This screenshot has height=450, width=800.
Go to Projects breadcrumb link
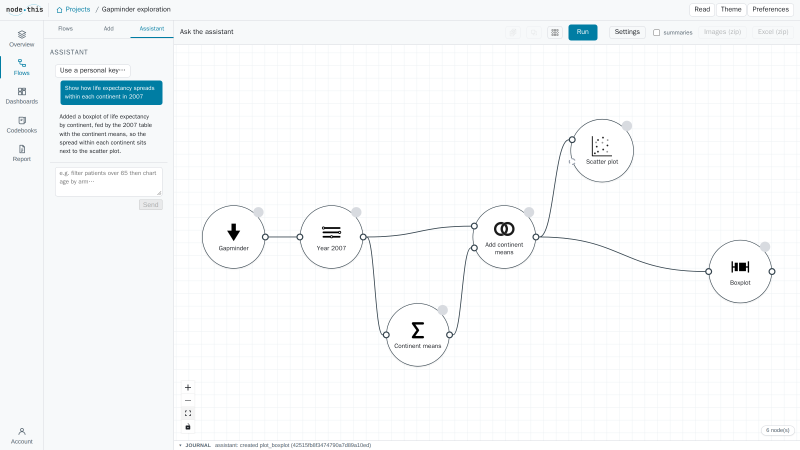(x=78, y=10)
